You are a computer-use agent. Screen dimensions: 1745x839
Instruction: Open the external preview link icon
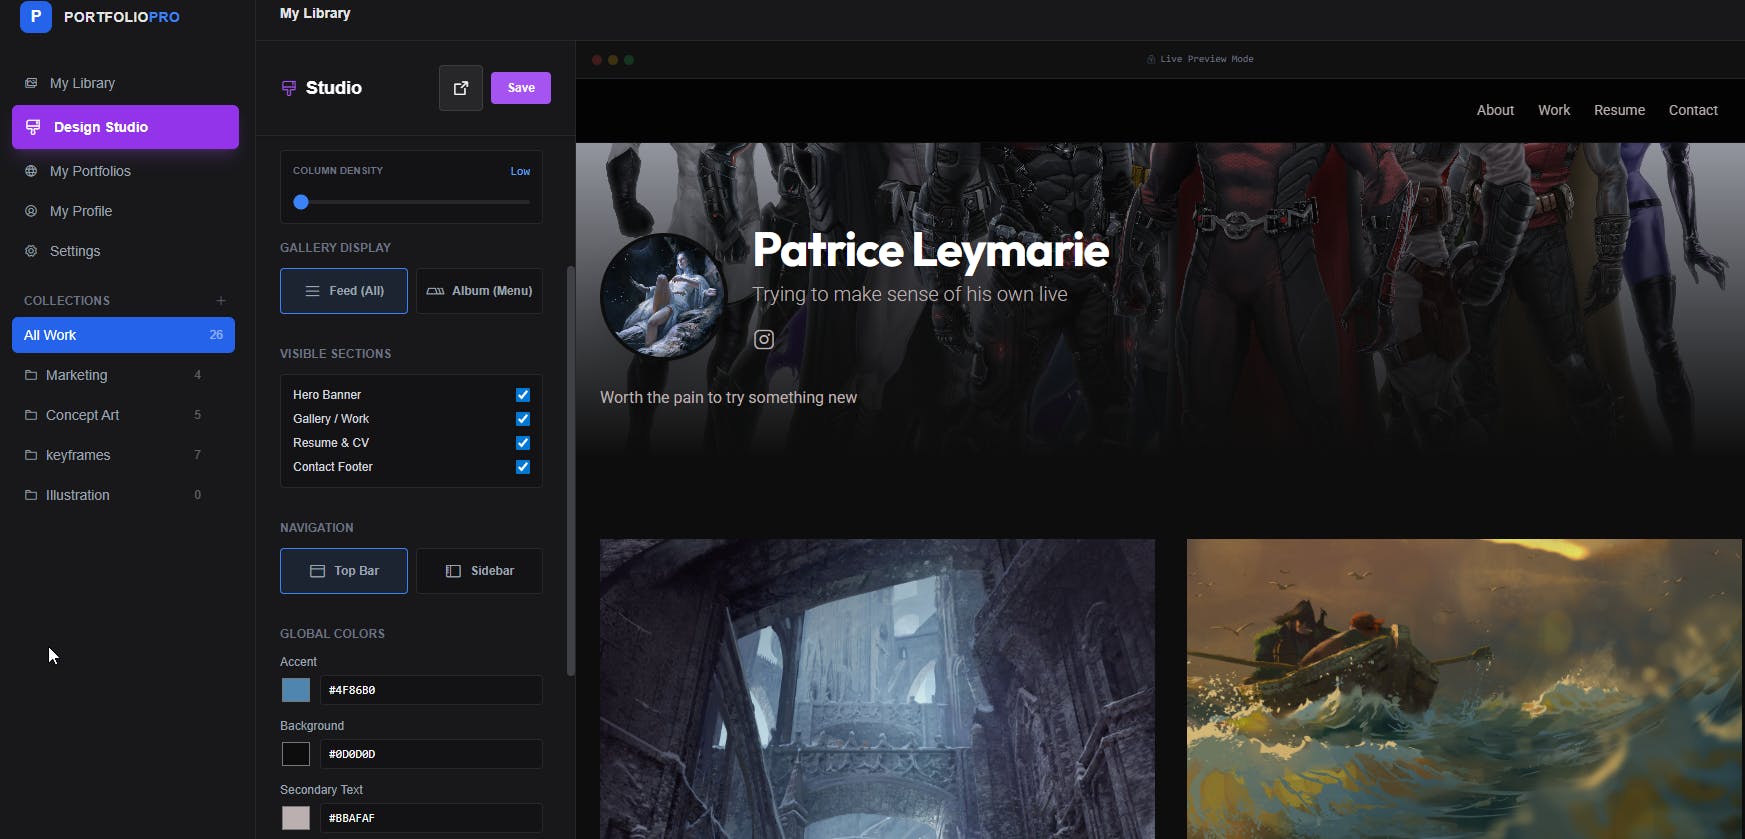coord(461,88)
